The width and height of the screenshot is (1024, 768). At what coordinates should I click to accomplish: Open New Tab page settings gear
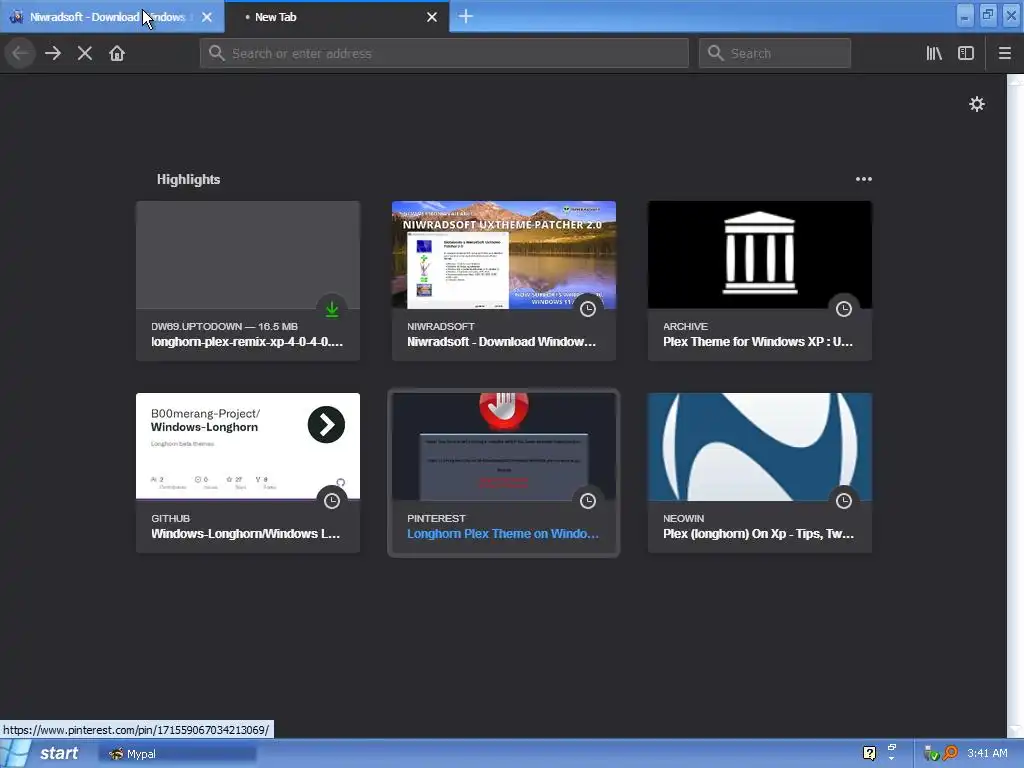click(x=976, y=104)
